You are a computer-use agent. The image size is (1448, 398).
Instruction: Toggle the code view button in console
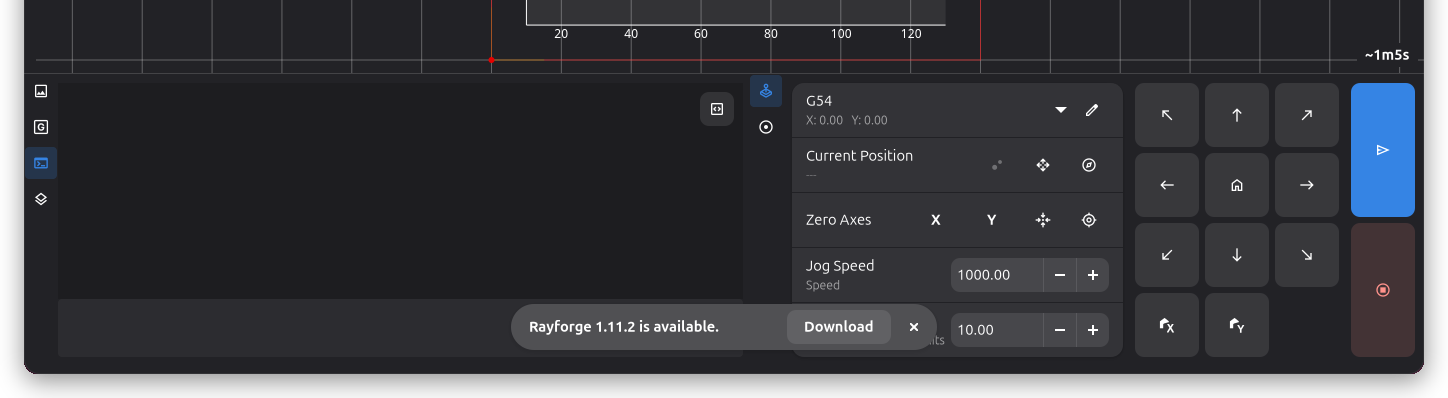(x=717, y=109)
